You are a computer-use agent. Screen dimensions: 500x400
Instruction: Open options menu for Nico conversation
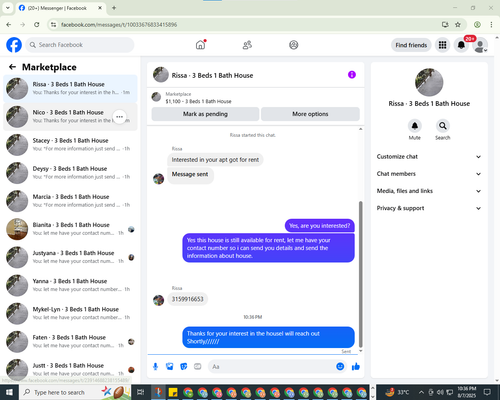120,117
